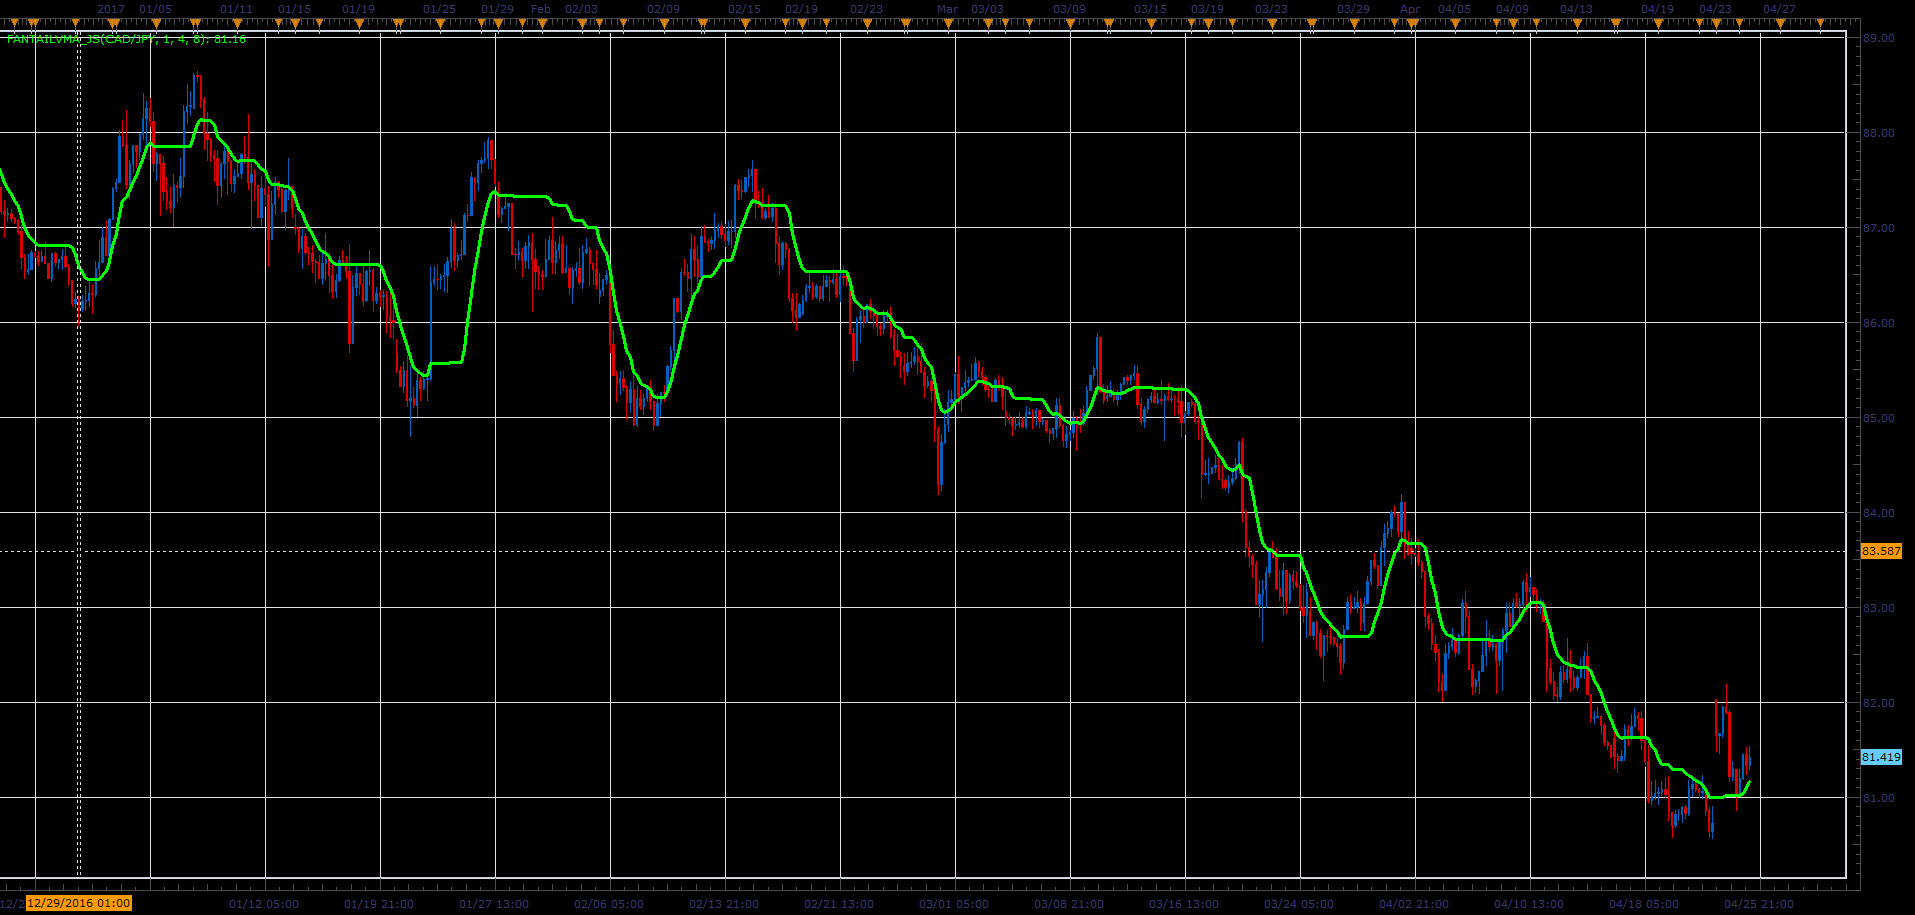
Task: Click the 03/01 05:00 bottom axis label
Action: [x=954, y=904]
